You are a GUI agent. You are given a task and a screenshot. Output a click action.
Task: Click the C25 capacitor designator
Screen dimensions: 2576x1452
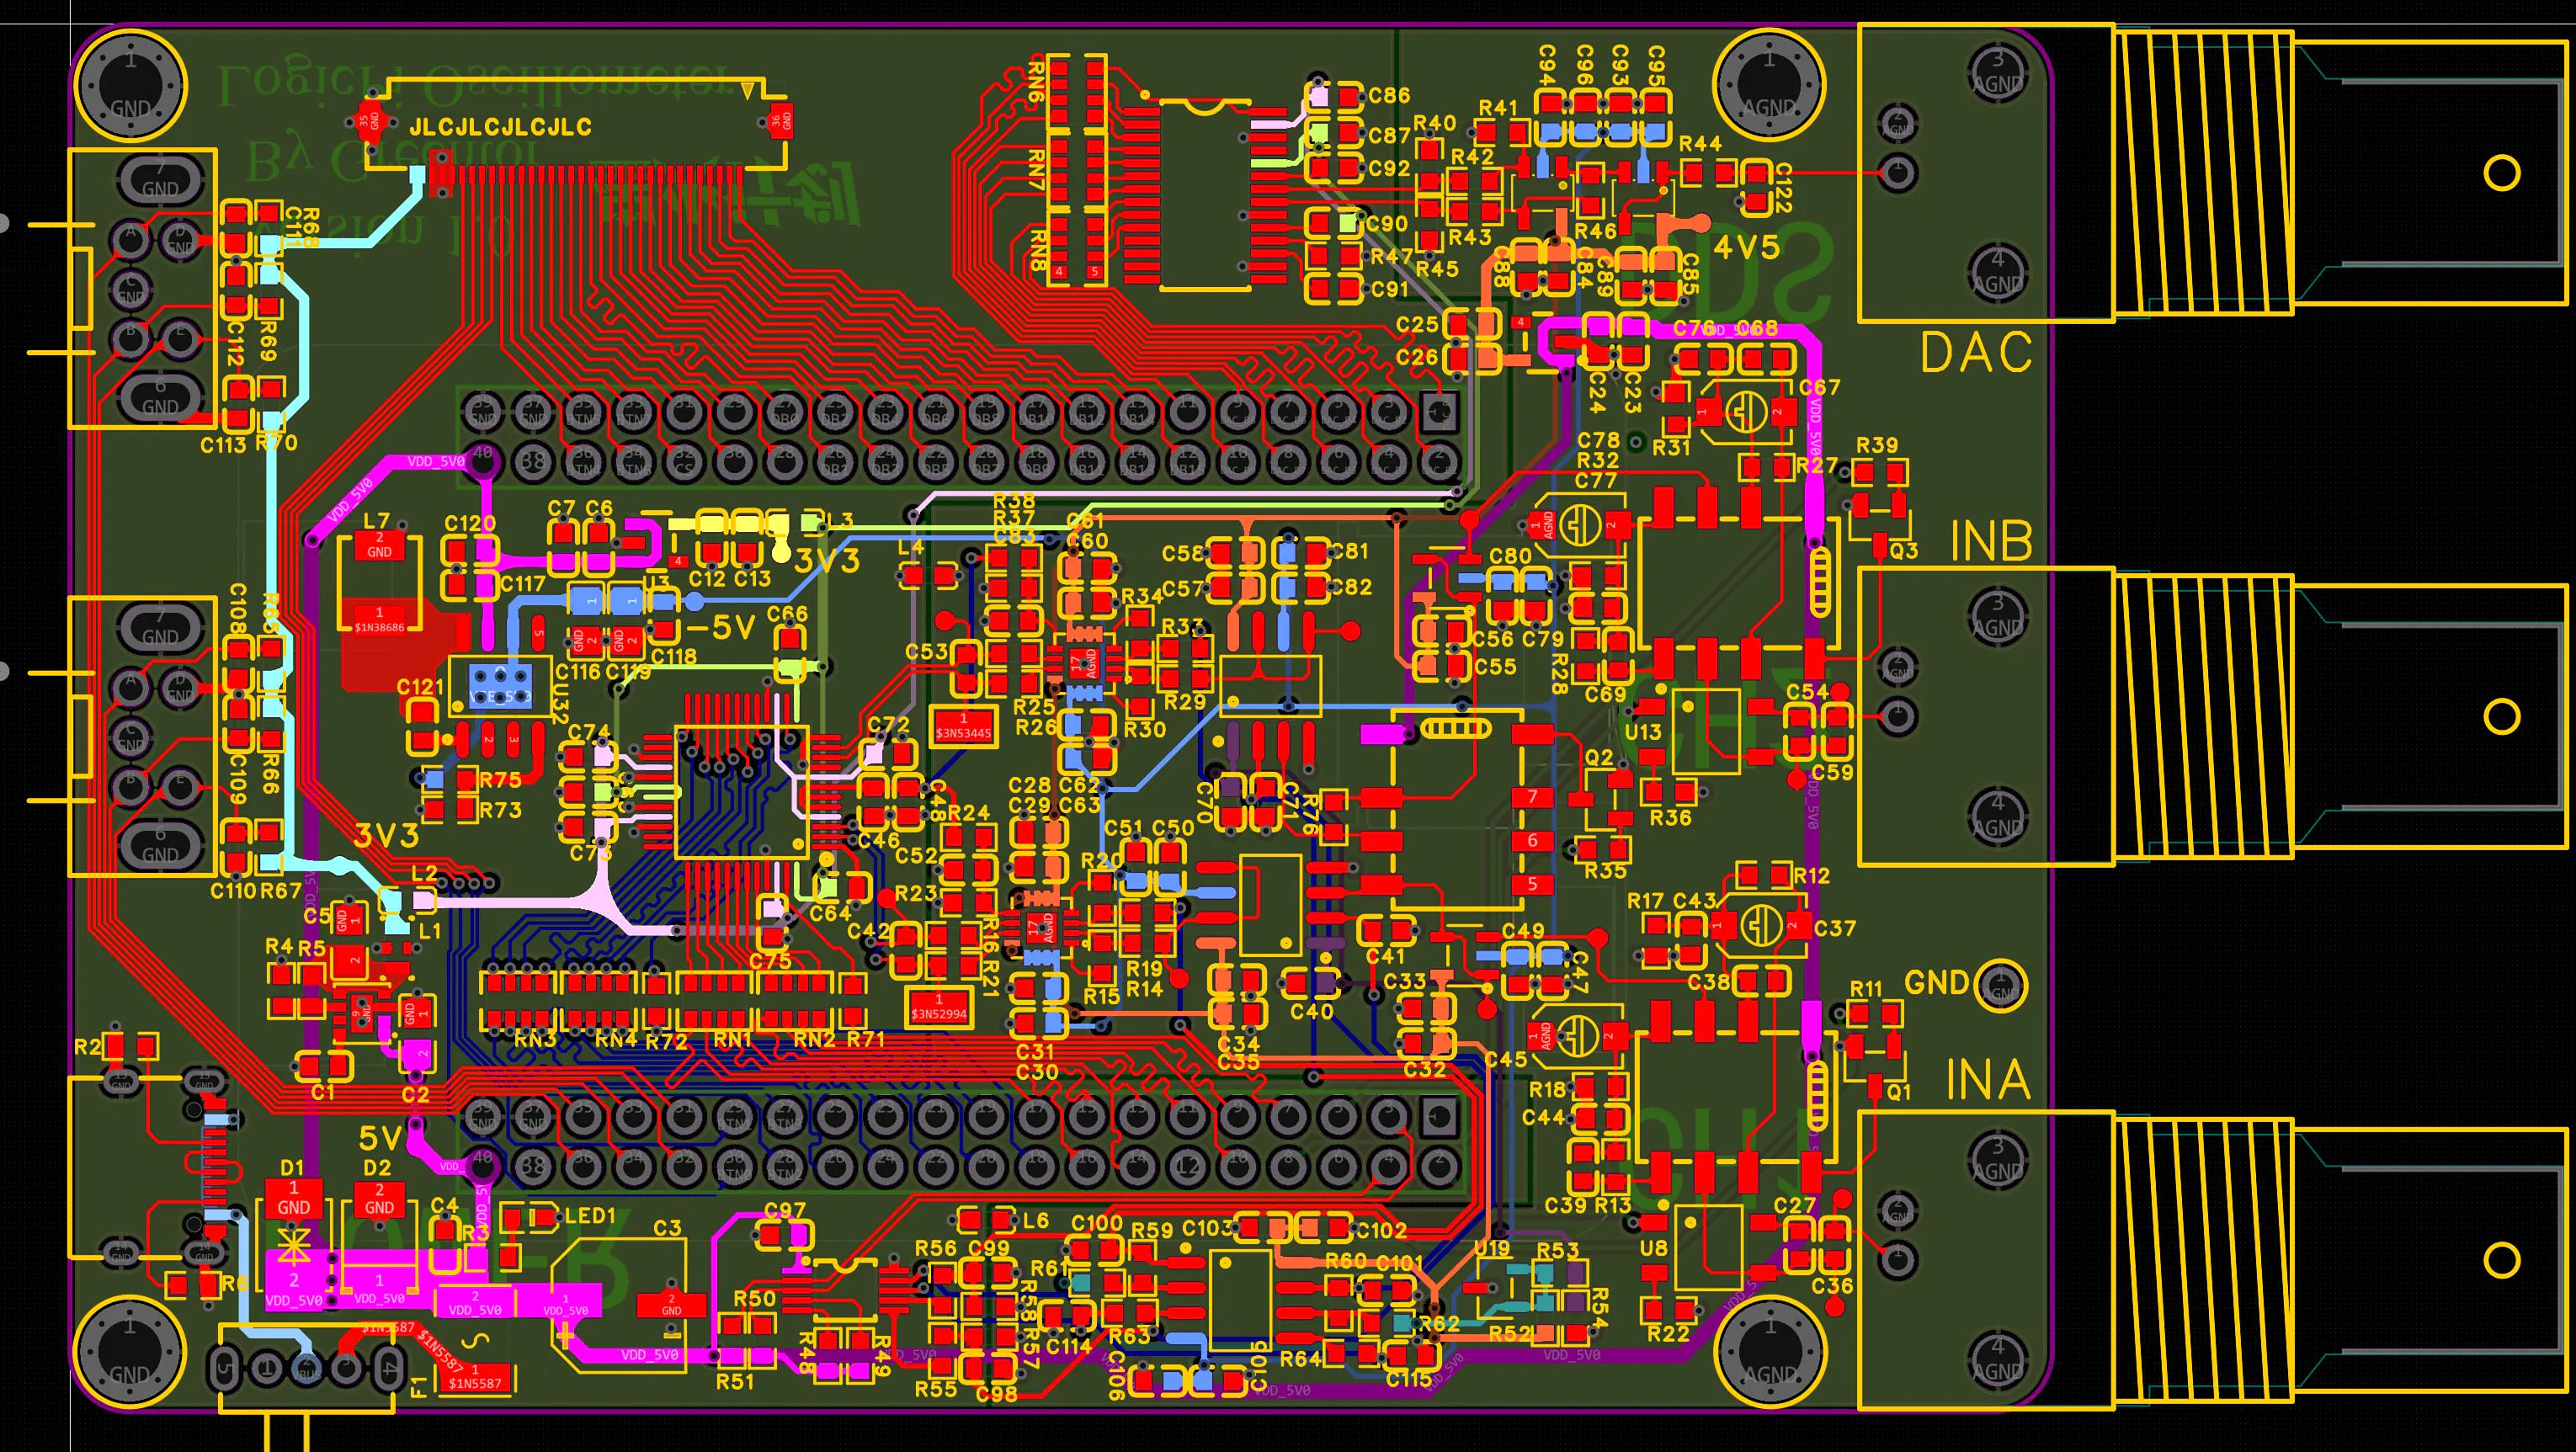click(1417, 324)
